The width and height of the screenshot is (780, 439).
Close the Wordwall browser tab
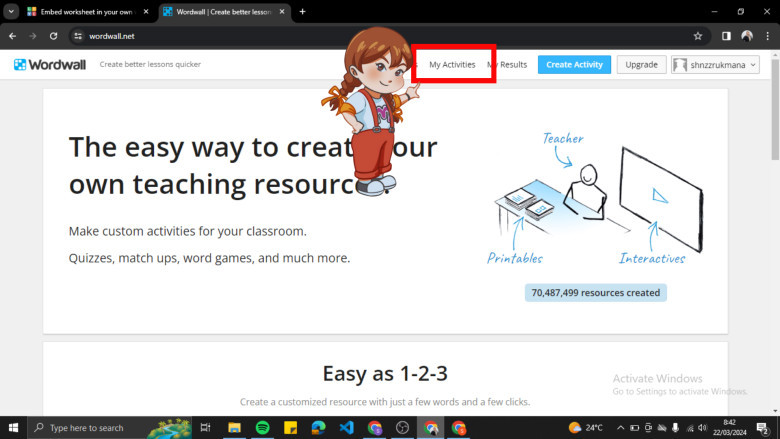click(x=282, y=11)
